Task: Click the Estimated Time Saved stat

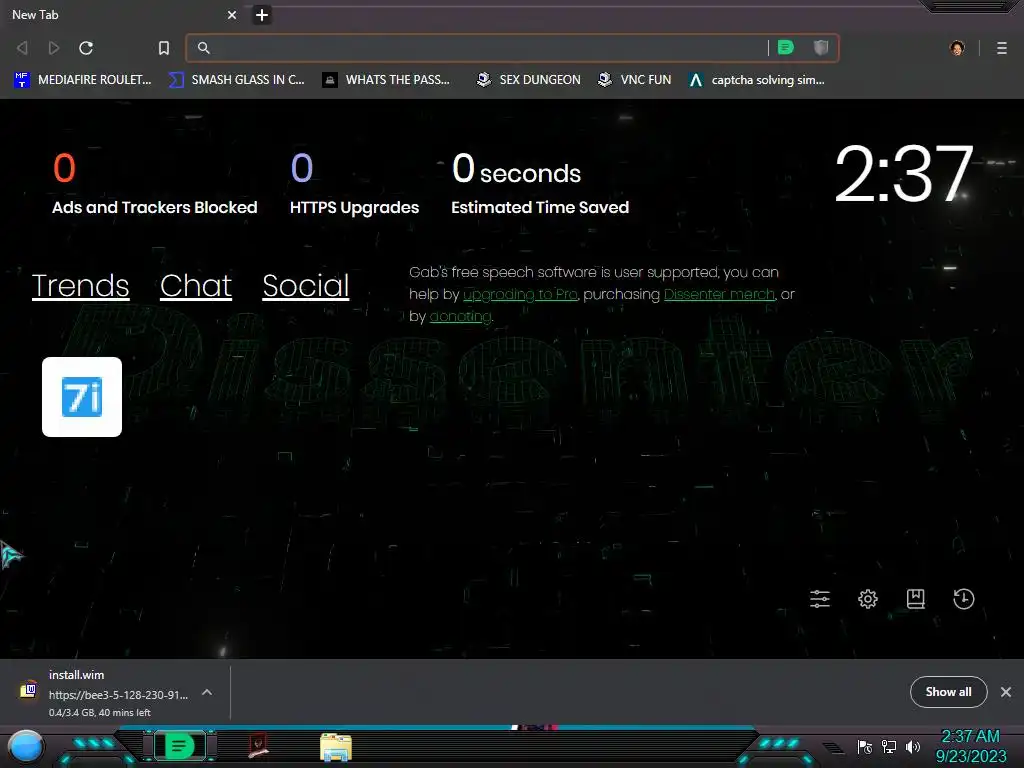Action: click(x=540, y=184)
